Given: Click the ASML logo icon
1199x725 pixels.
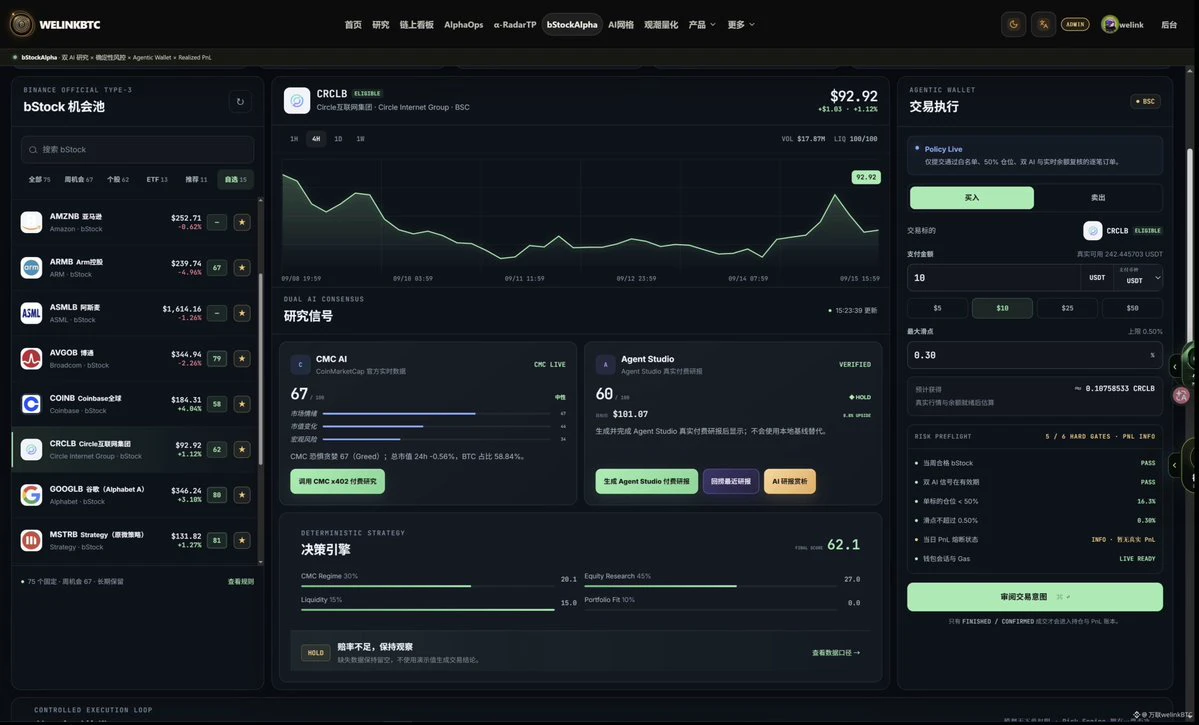Looking at the screenshot, I should pyautogui.click(x=31, y=313).
